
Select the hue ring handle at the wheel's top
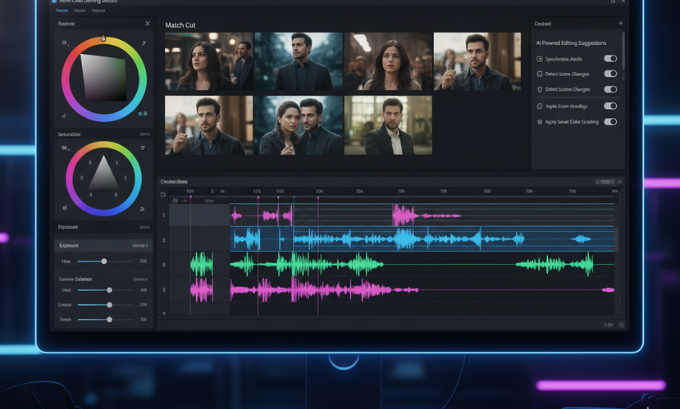coord(103,39)
